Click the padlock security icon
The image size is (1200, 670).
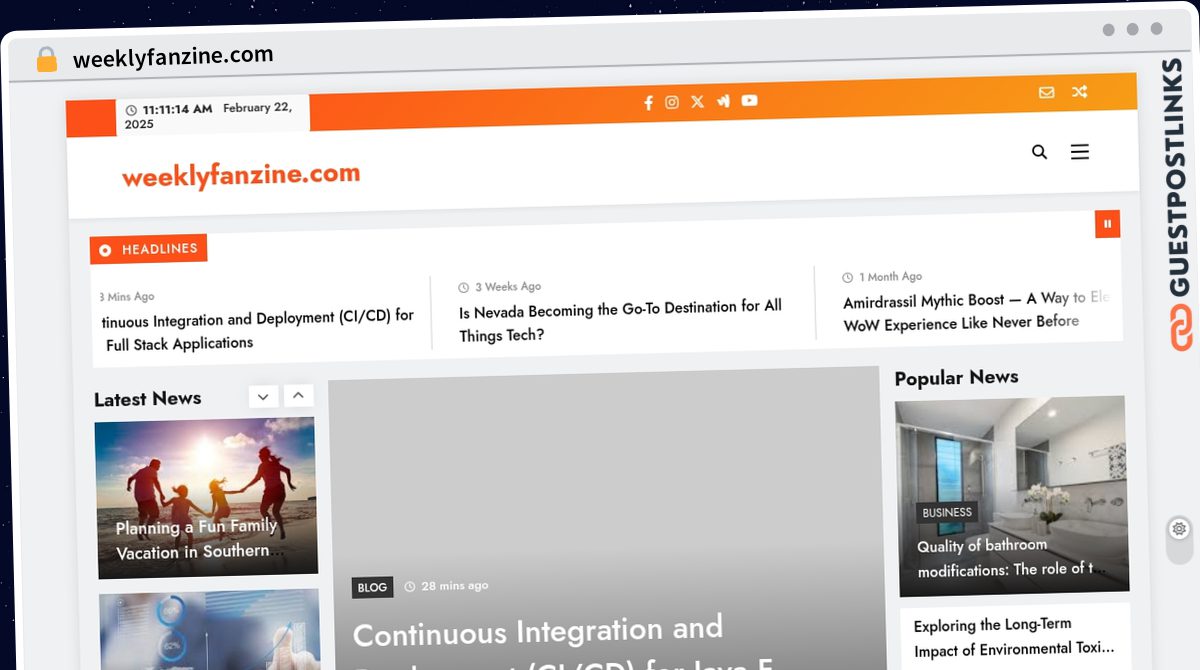point(46,59)
